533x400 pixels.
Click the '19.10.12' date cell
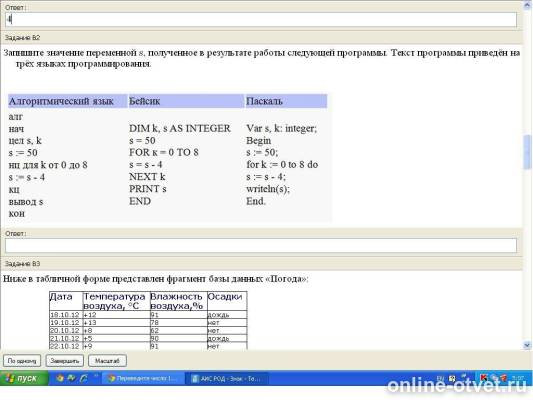point(65,323)
